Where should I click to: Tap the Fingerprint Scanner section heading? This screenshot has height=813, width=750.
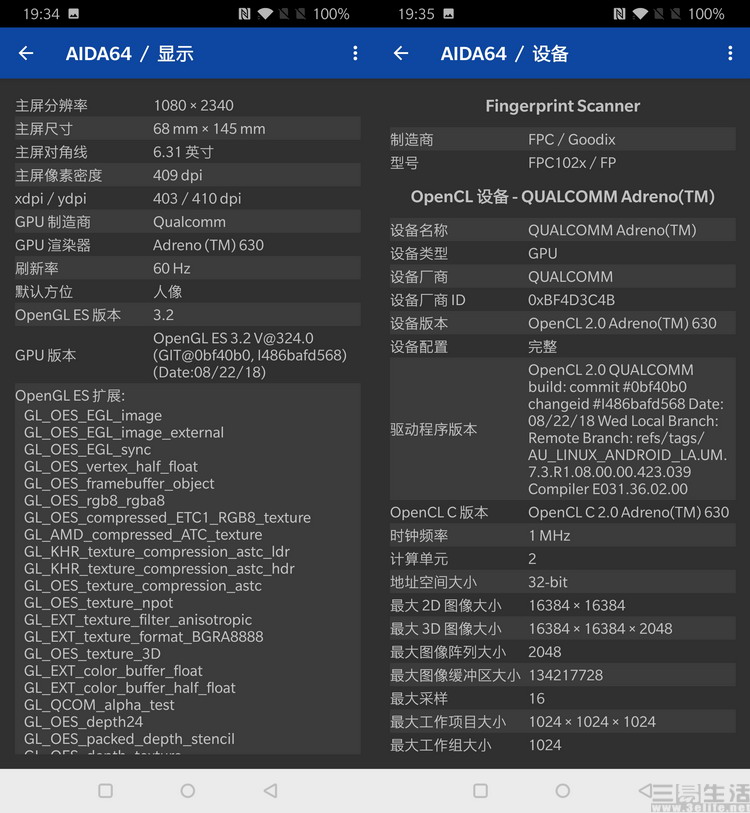(x=562, y=106)
